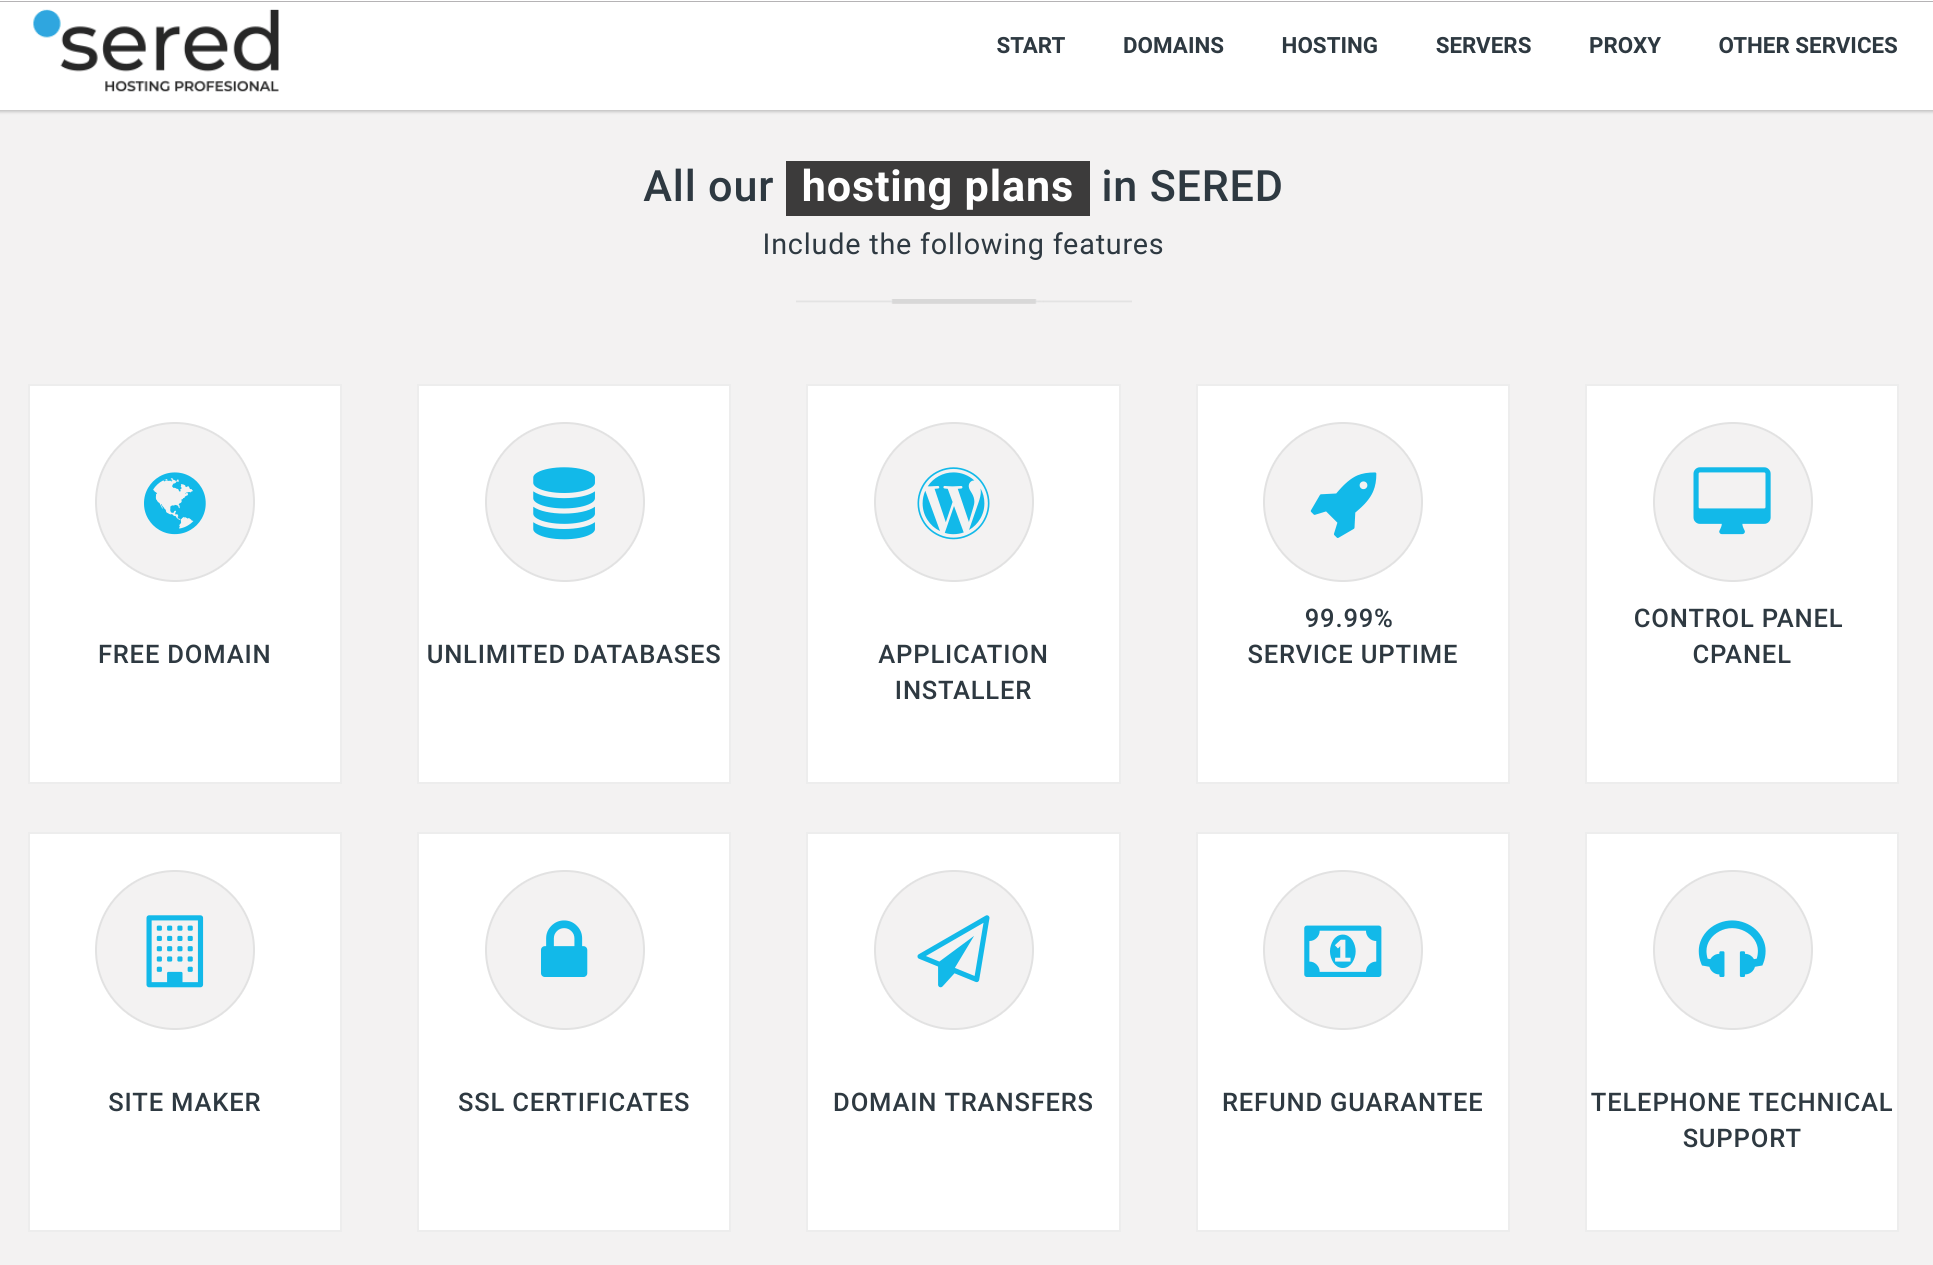The image size is (1933, 1265).
Task: Click the REFUND GUARANTEE label
Action: (1352, 1102)
